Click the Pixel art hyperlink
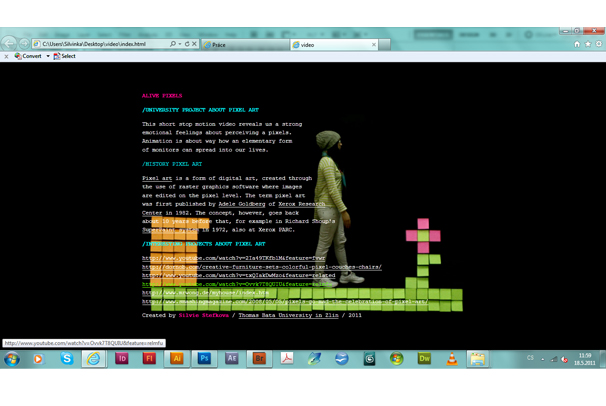 157,178
